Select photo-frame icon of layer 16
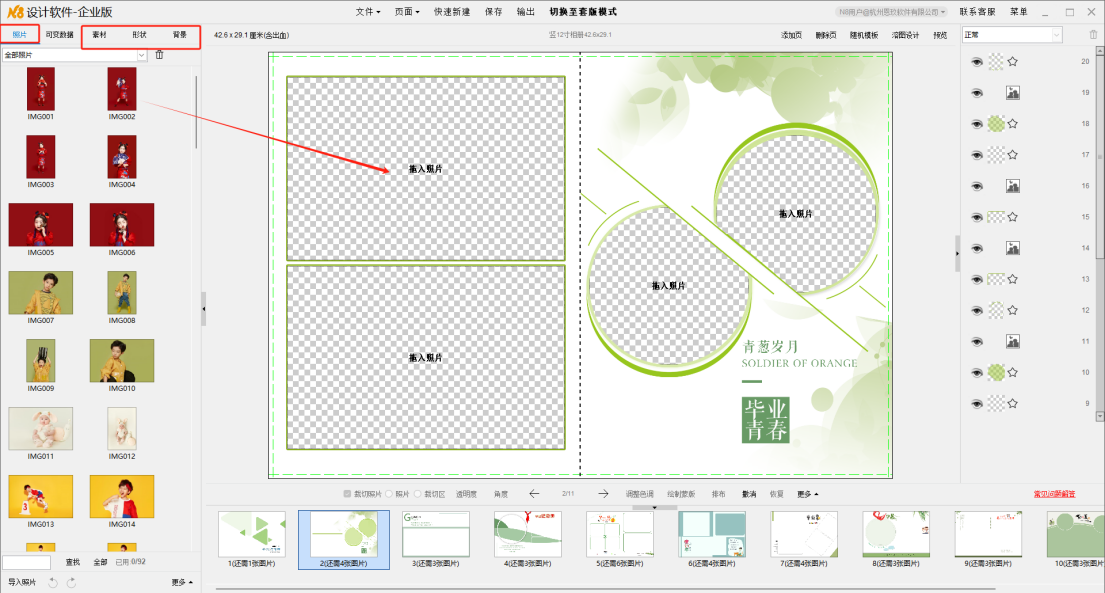The width and height of the screenshot is (1105, 593). click(1013, 185)
